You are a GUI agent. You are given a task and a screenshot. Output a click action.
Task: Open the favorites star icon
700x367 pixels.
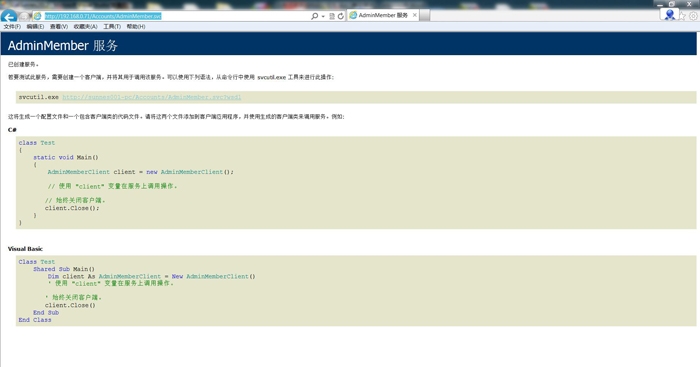tap(683, 16)
